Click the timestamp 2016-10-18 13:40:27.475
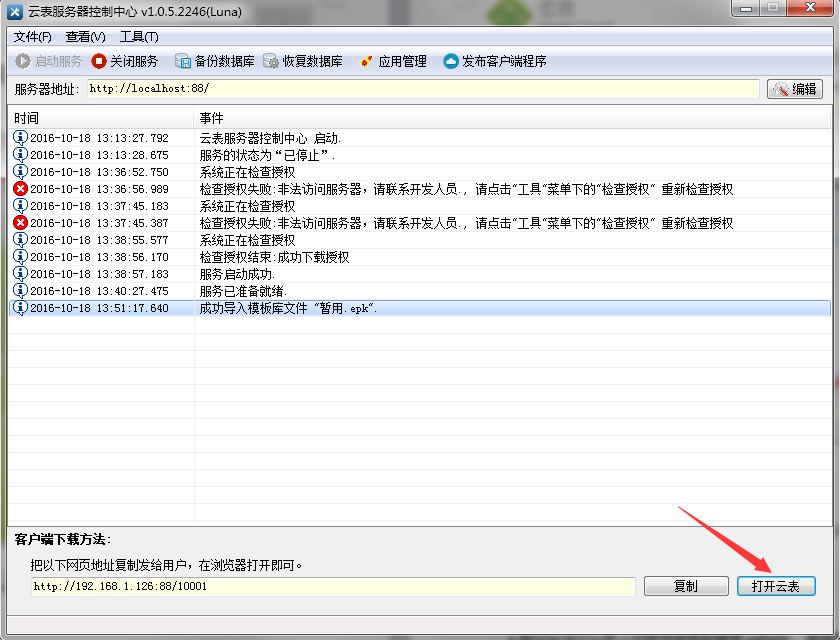This screenshot has height=640, width=840. [99, 291]
